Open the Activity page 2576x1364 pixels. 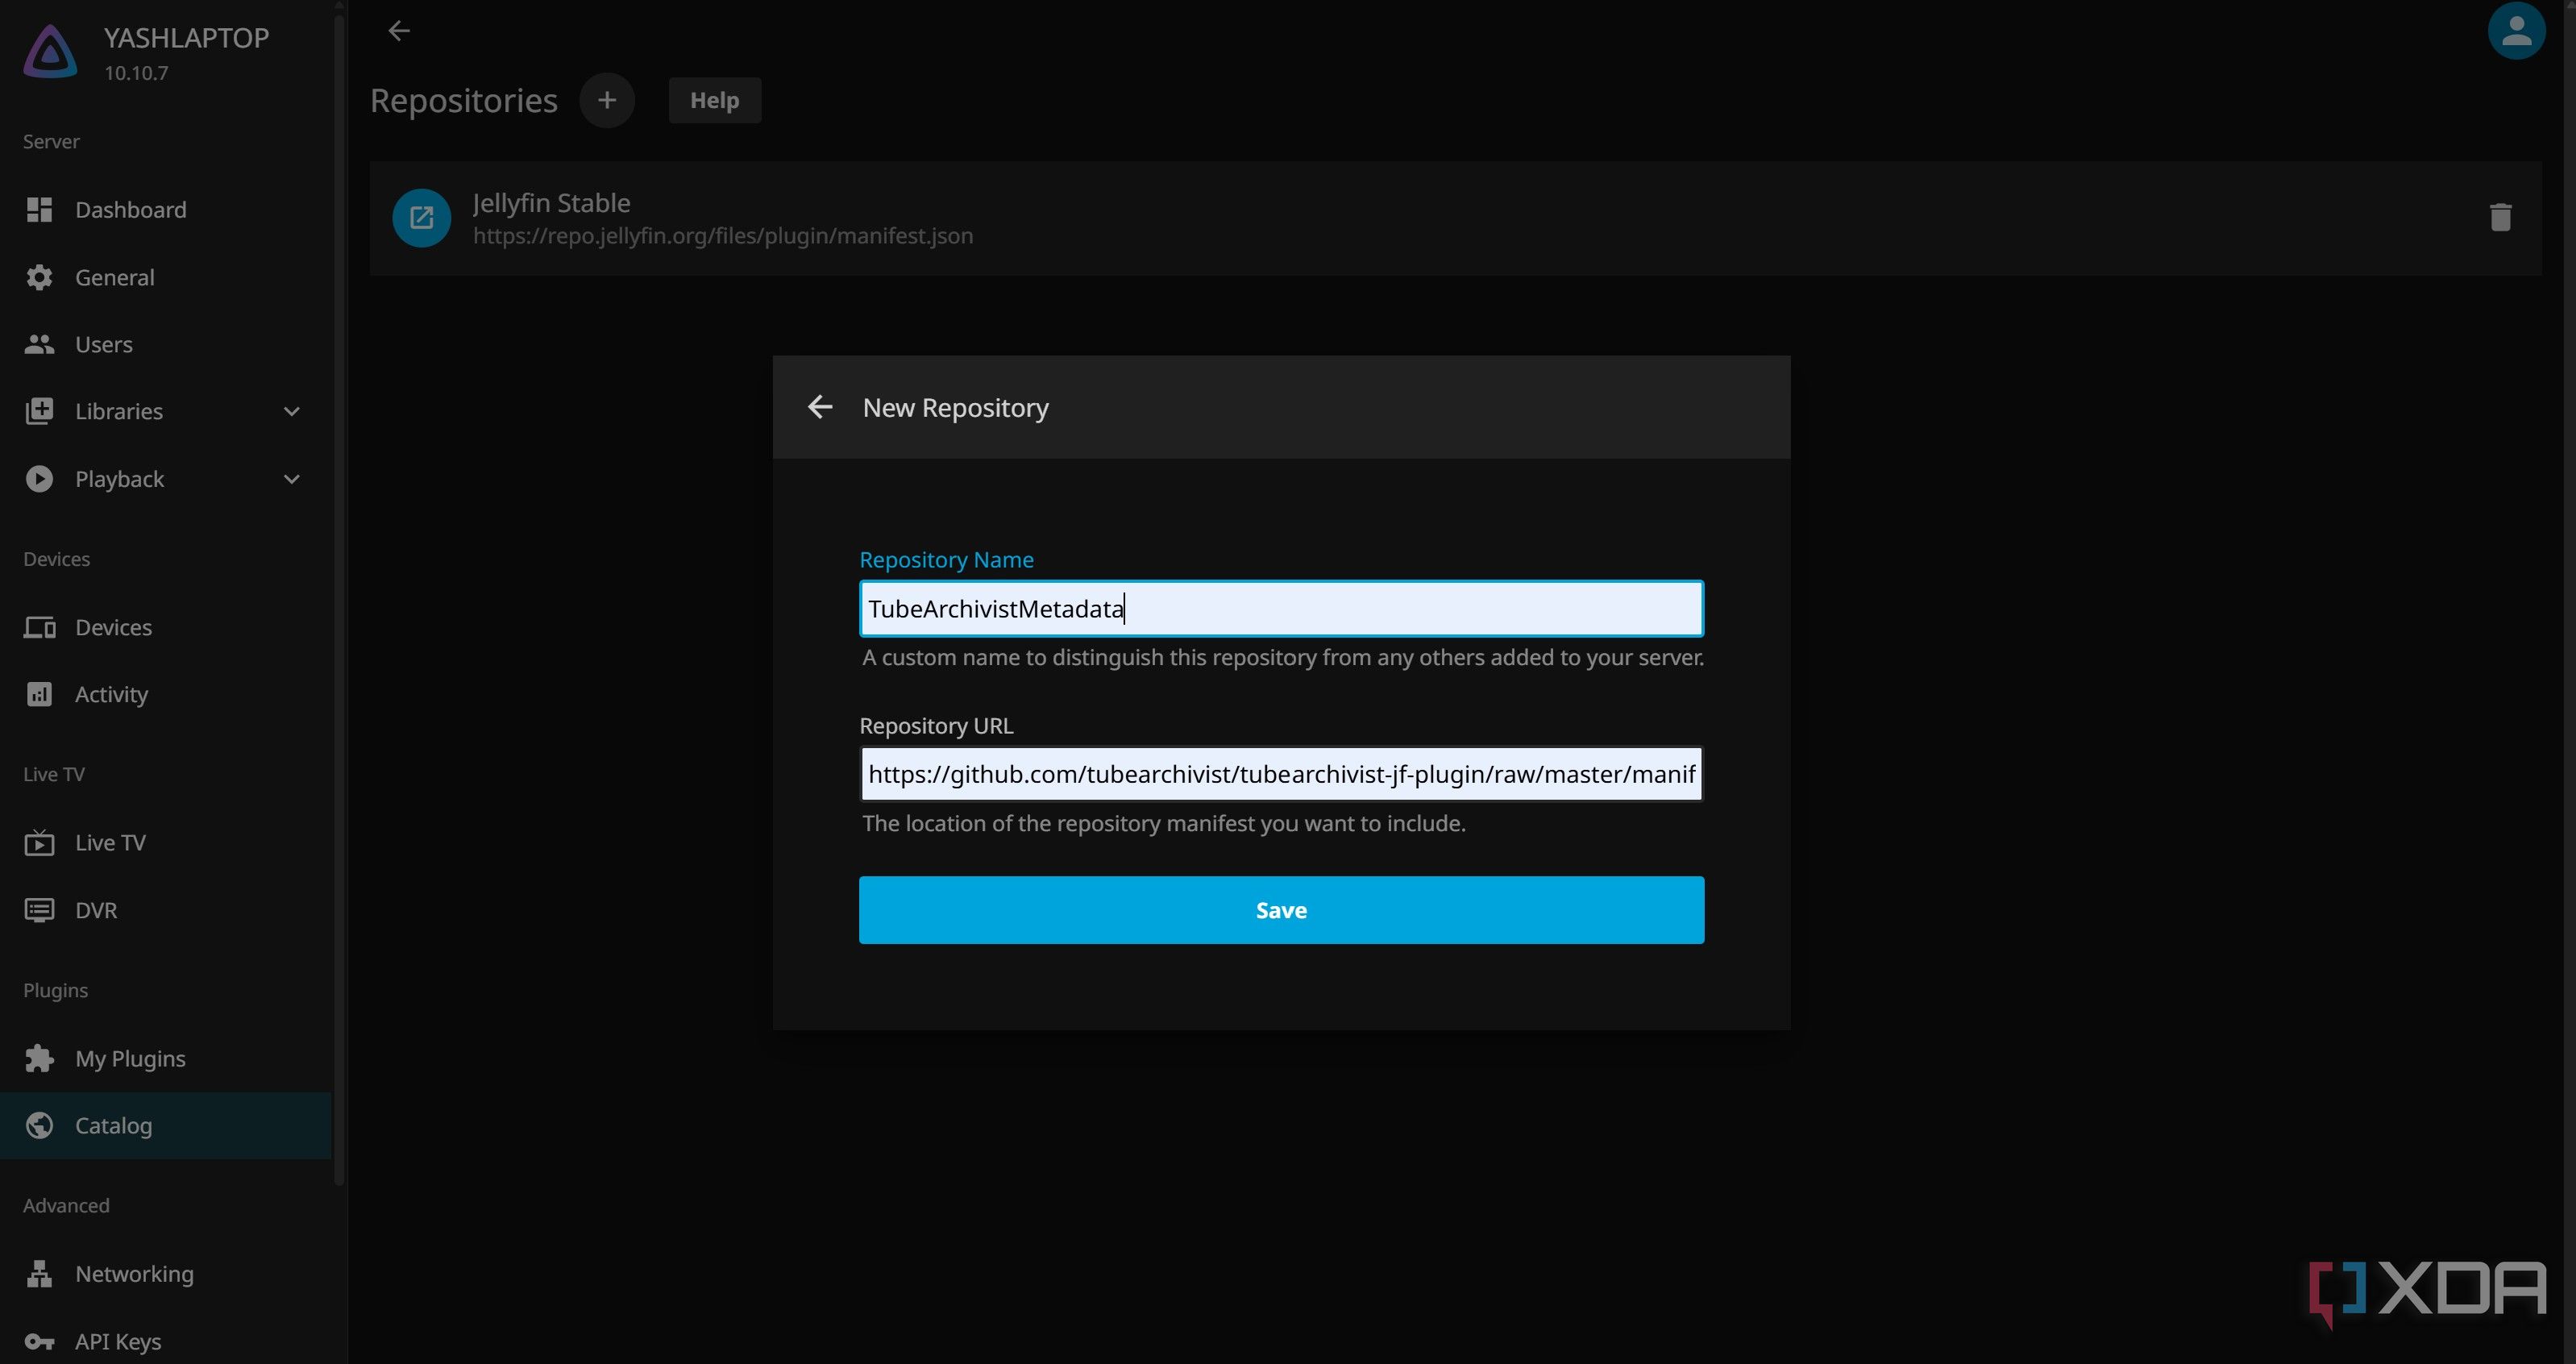166,694
